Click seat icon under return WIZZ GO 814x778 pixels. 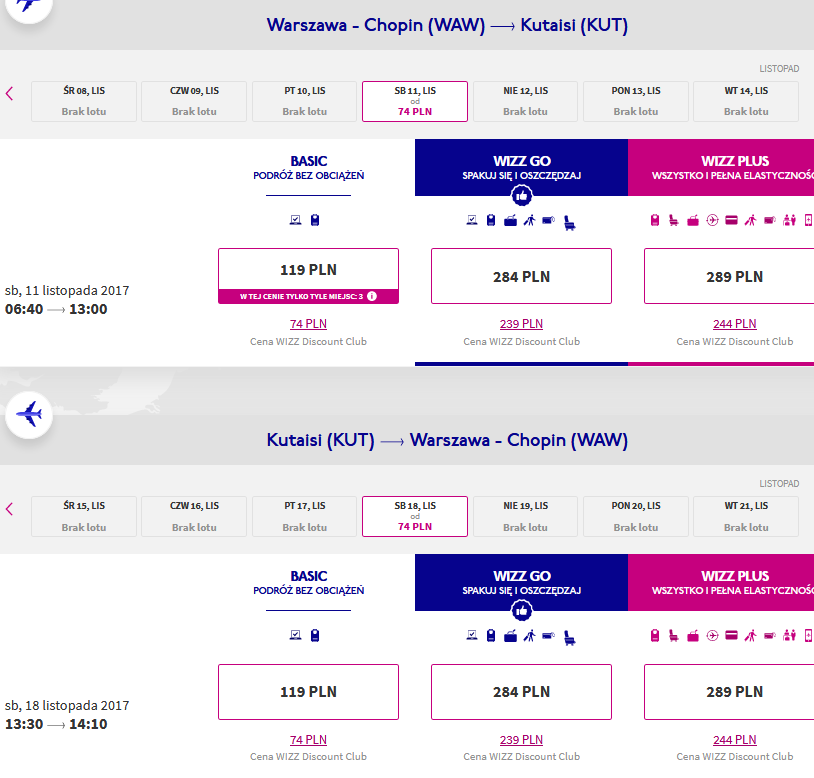click(569, 638)
